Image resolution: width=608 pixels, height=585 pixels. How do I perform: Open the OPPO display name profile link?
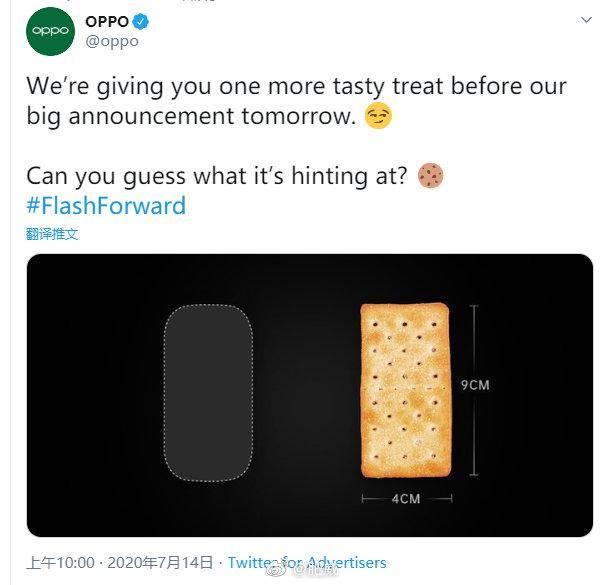(106, 21)
